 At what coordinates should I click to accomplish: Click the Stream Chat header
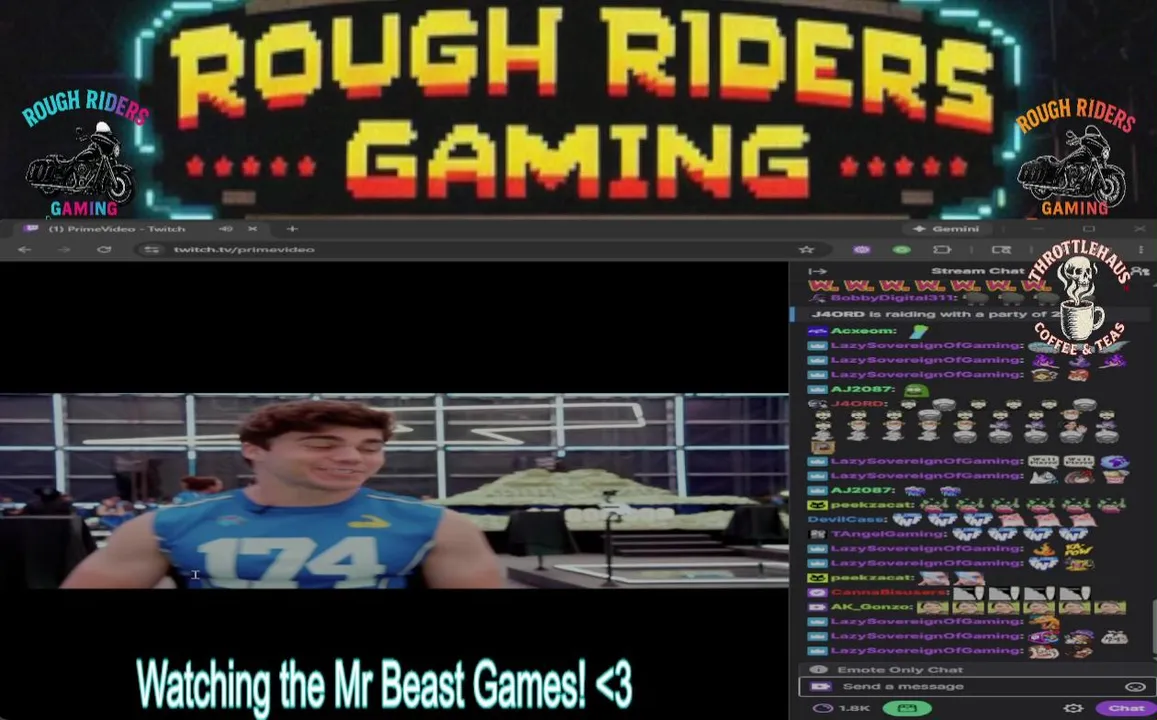(977, 271)
